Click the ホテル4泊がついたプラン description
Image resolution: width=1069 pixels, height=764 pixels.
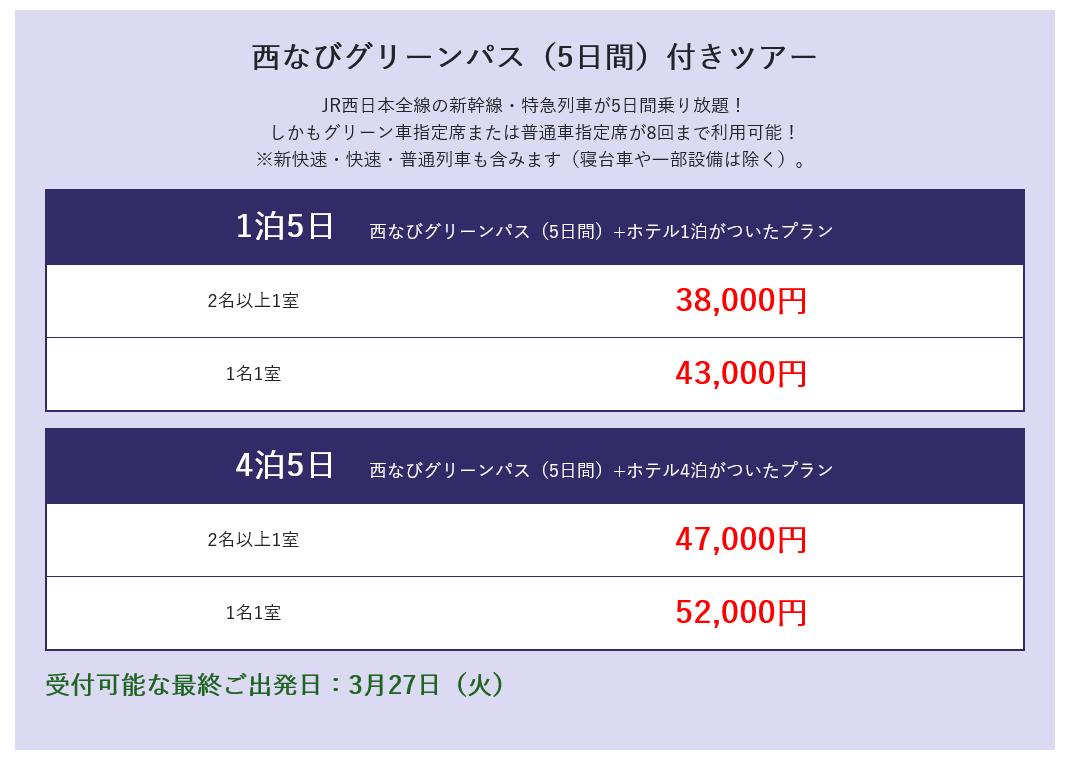coord(601,470)
